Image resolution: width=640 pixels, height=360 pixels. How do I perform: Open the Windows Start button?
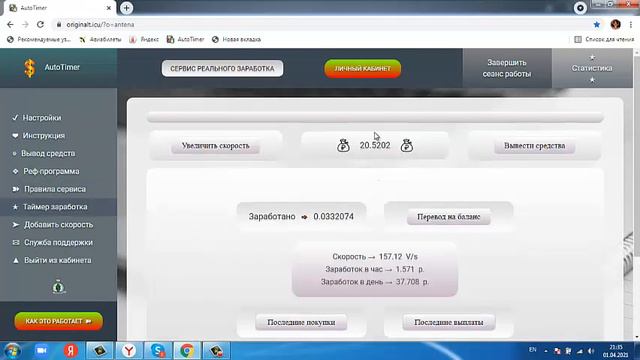(12, 351)
